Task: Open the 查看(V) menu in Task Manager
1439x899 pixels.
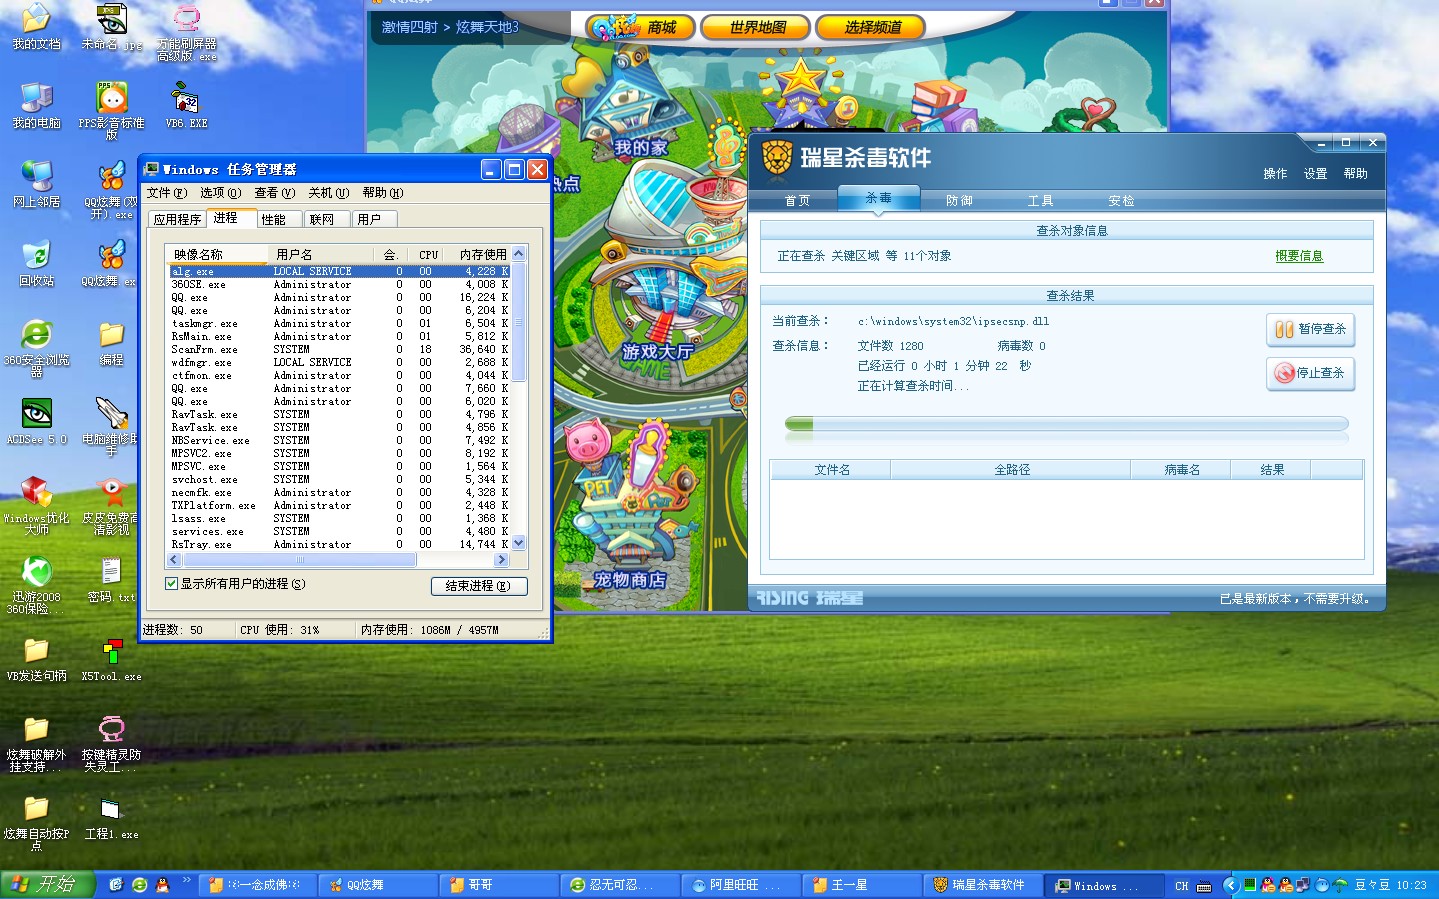Action: [274, 193]
